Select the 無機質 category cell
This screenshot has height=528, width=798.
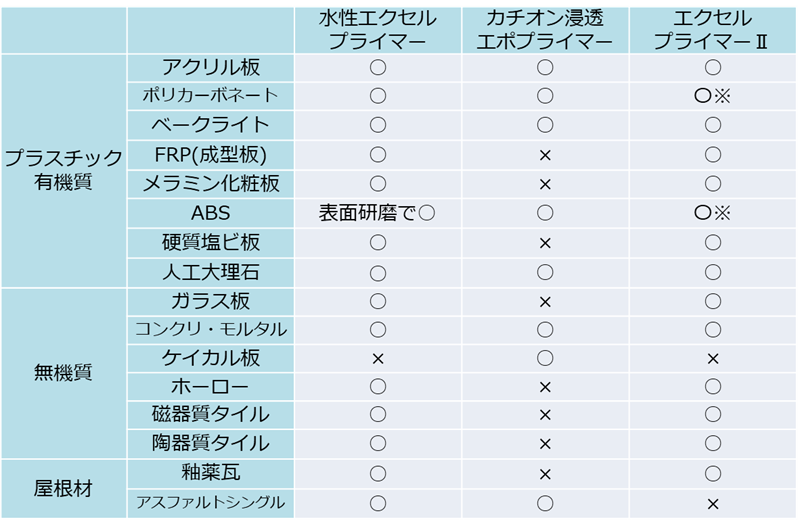(x=64, y=373)
